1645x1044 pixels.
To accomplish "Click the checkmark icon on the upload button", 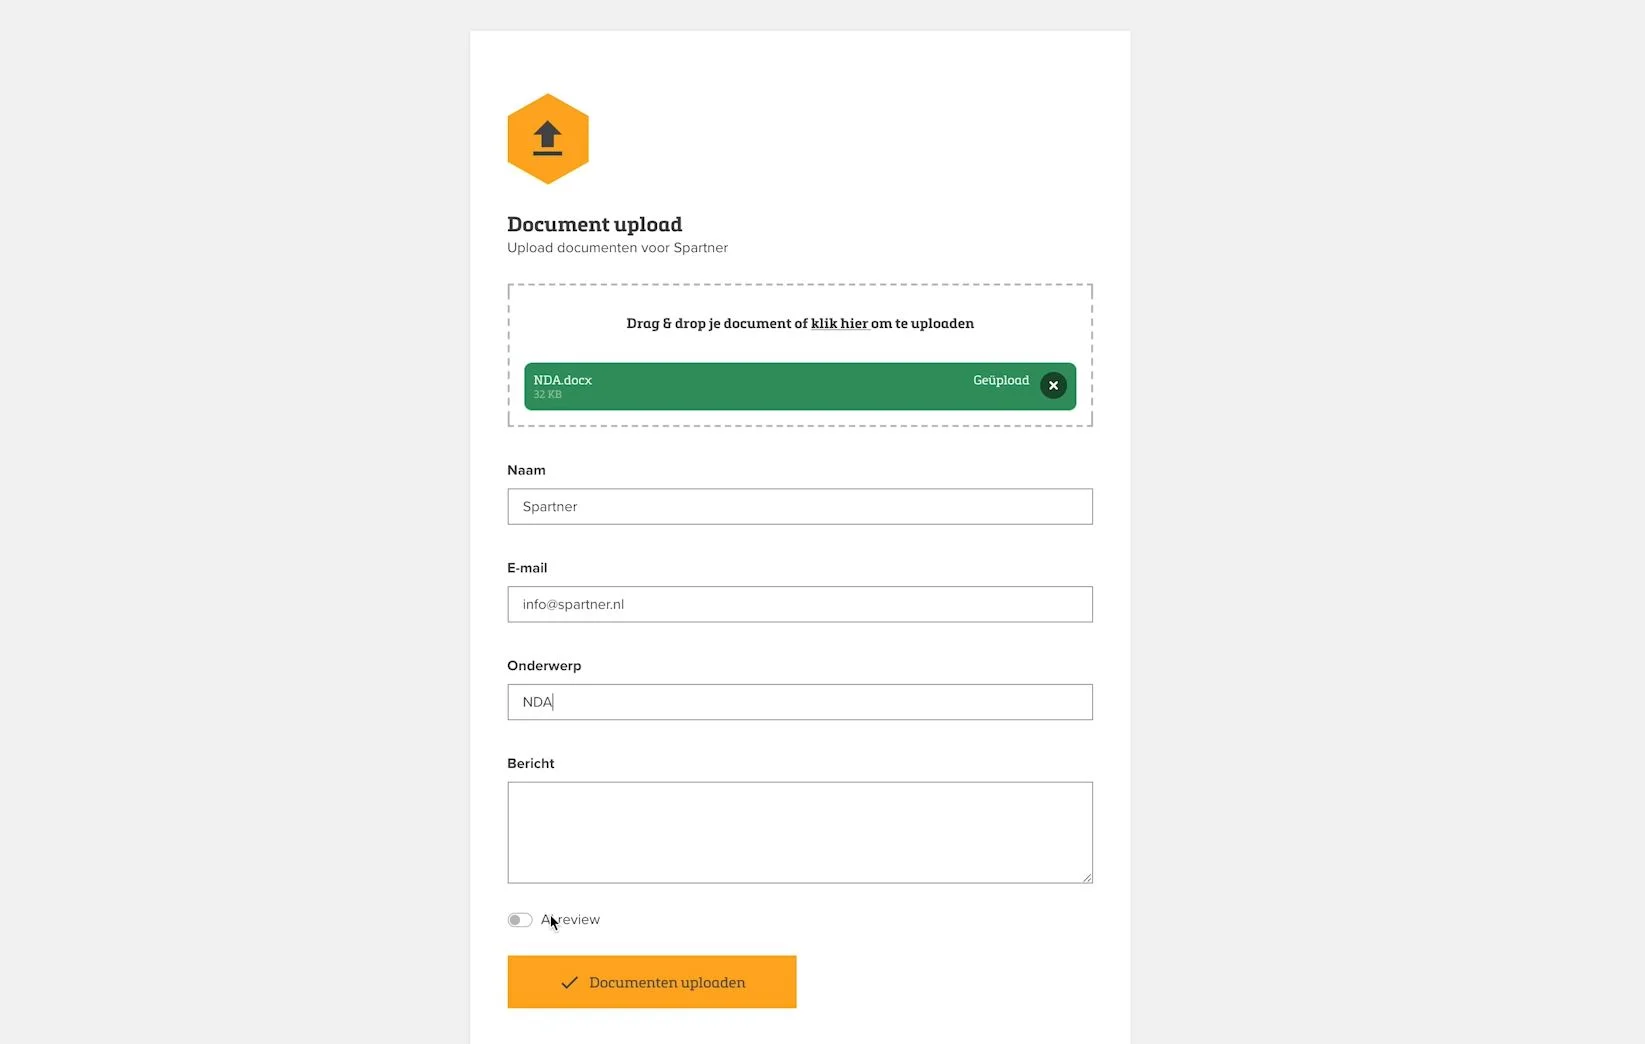I will click(x=569, y=983).
